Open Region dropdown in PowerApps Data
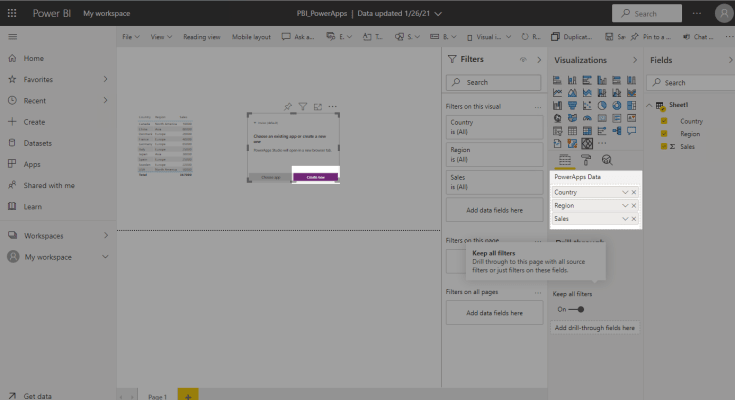 pyautogui.click(x=625, y=205)
